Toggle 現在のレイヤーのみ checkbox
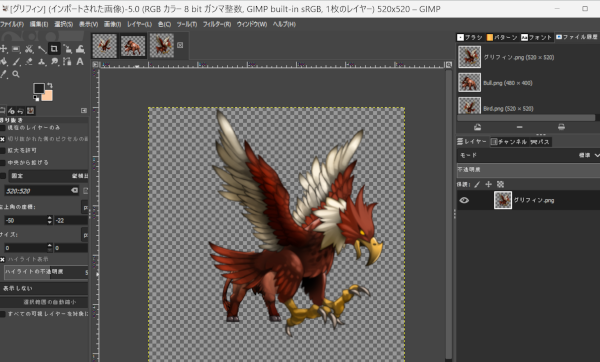 click(3, 128)
